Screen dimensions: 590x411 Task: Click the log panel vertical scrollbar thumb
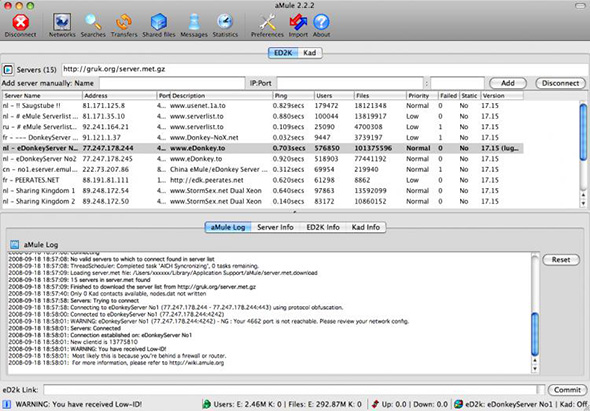click(535, 334)
